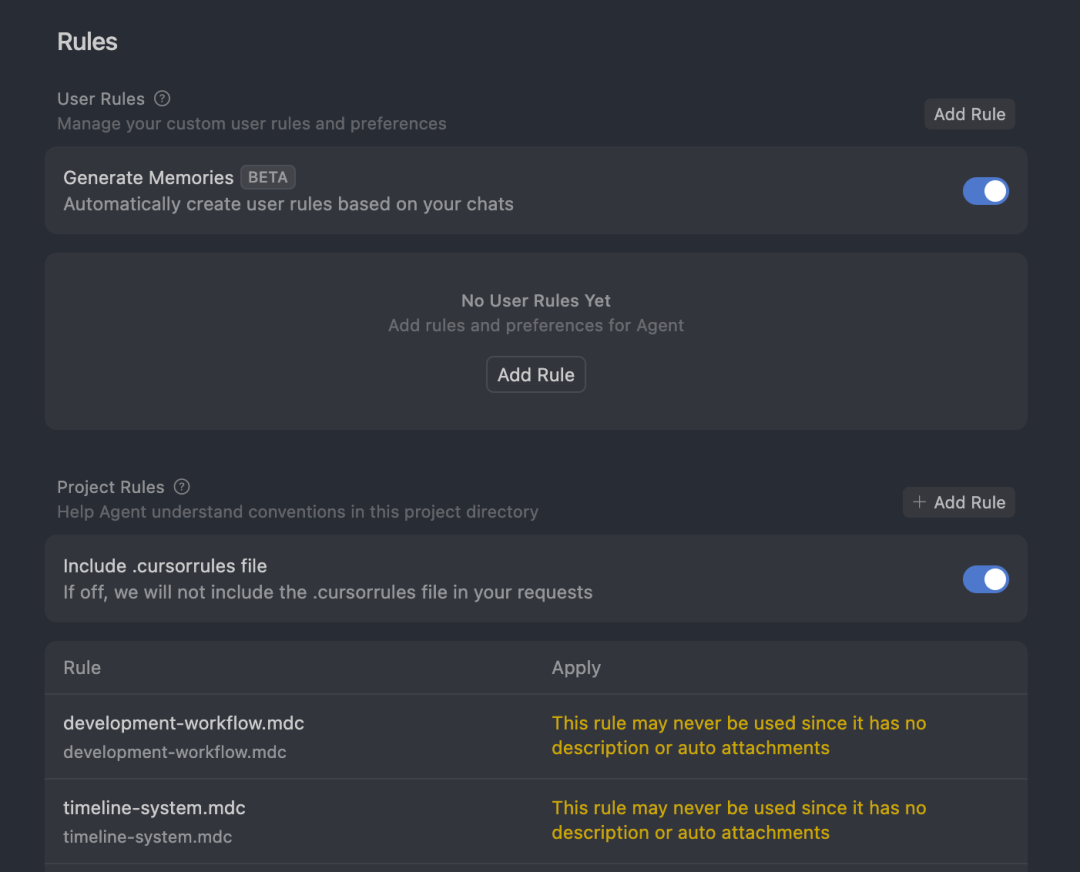This screenshot has height=872, width=1080.
Task: Click the Rule column header
Action: point(82,668)
